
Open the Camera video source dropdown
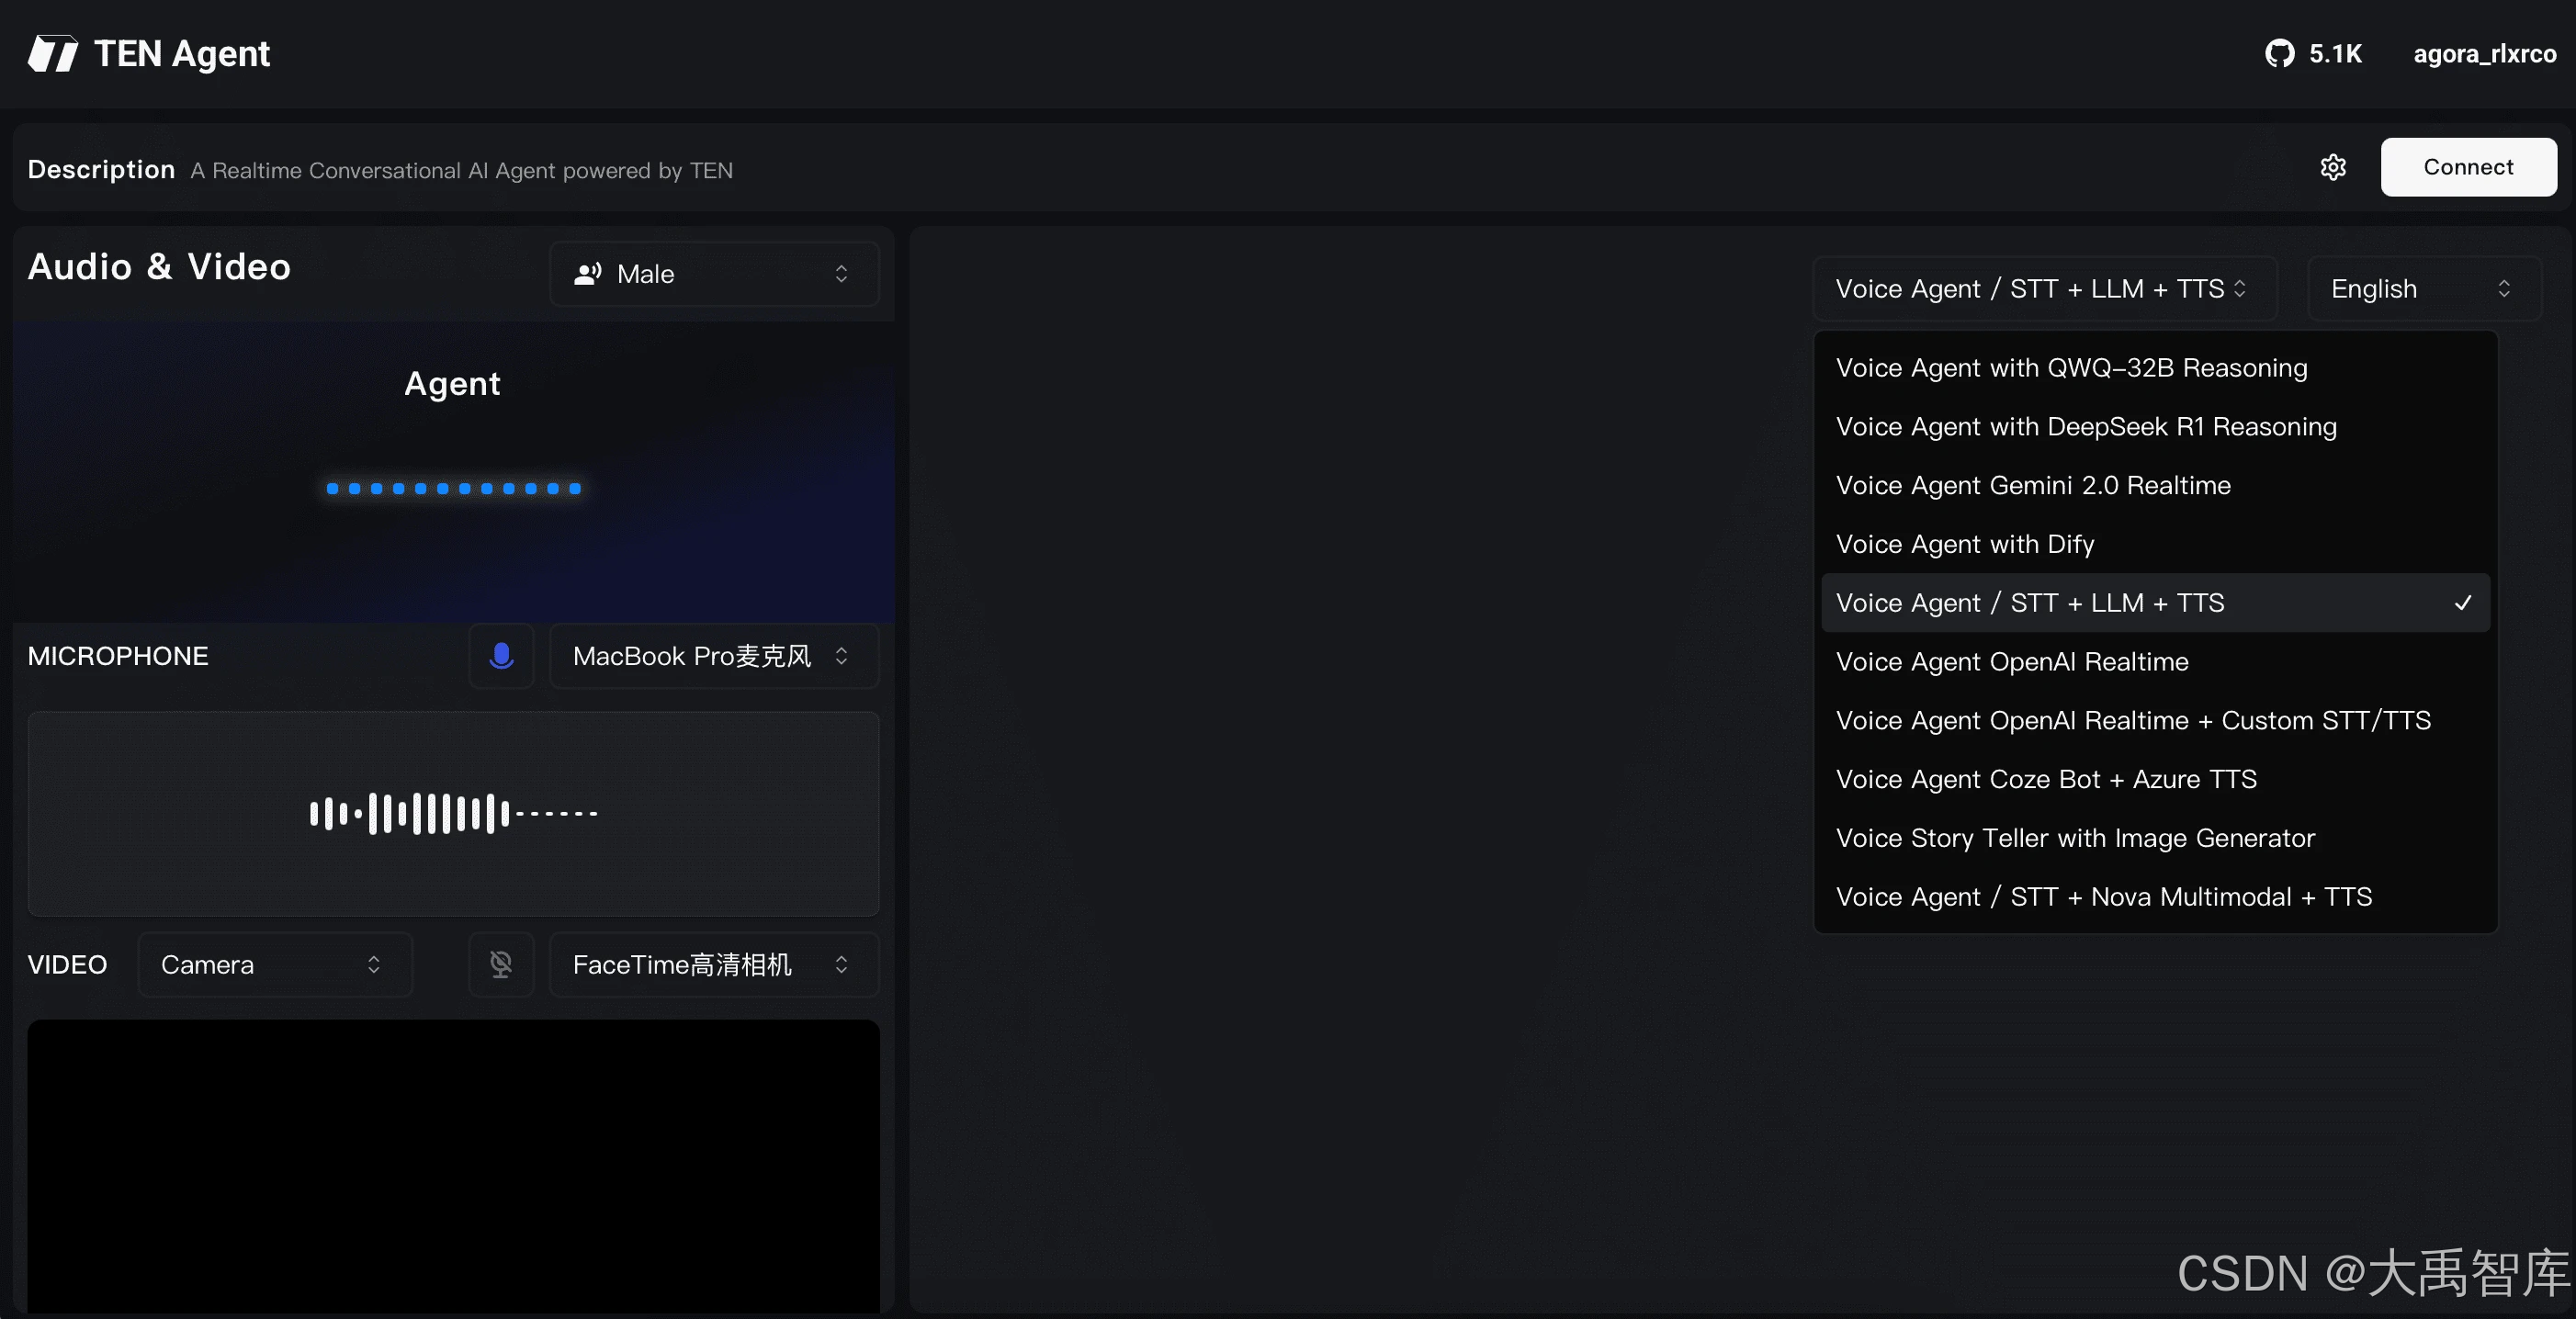tap(274, 964)
